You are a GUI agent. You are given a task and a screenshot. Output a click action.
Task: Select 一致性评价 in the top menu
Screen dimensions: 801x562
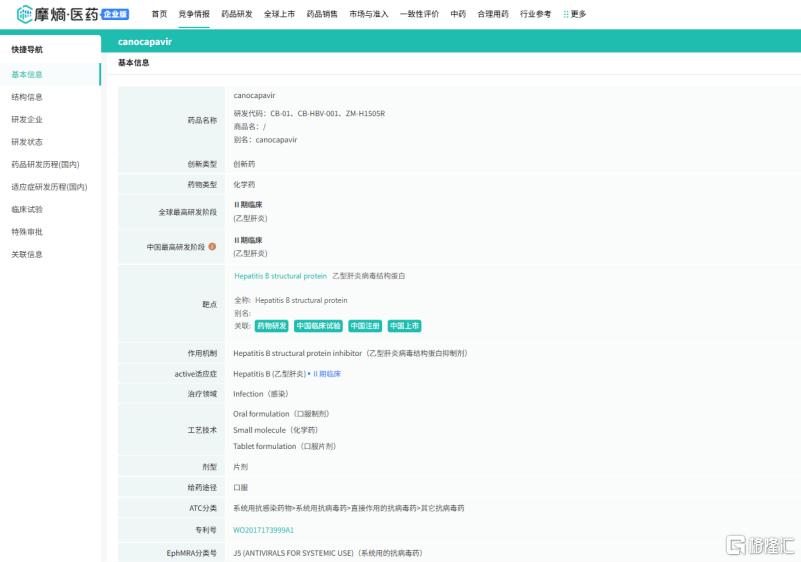(419, 14)
